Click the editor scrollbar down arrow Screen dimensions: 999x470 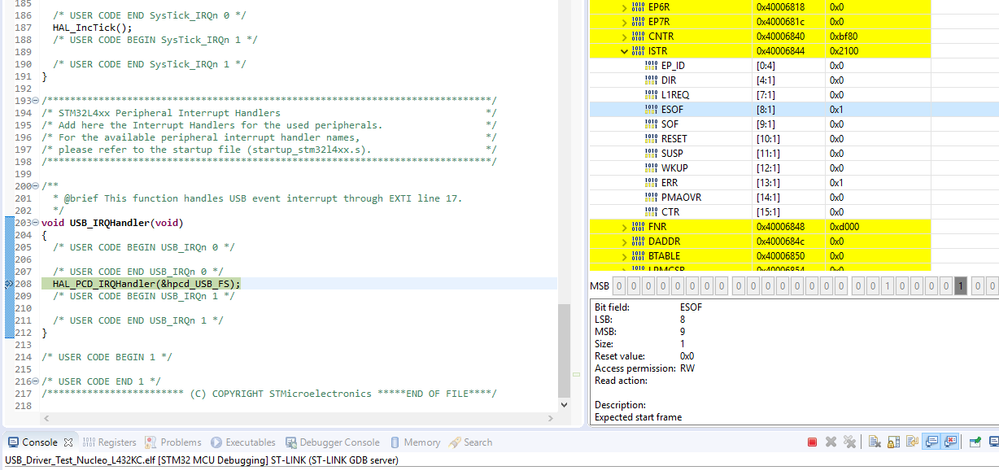[x=563, y=404]
